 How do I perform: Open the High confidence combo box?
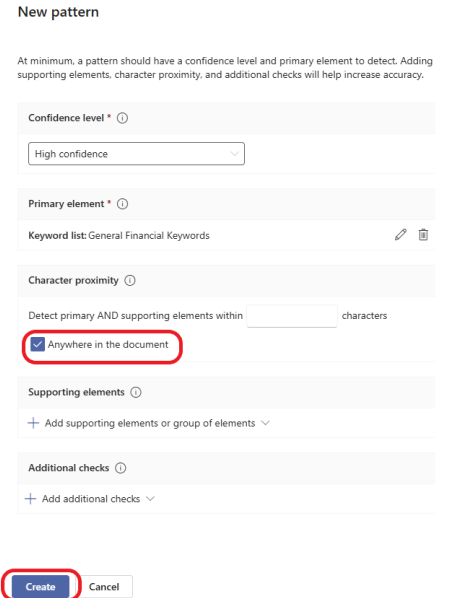tap(136, 154)
